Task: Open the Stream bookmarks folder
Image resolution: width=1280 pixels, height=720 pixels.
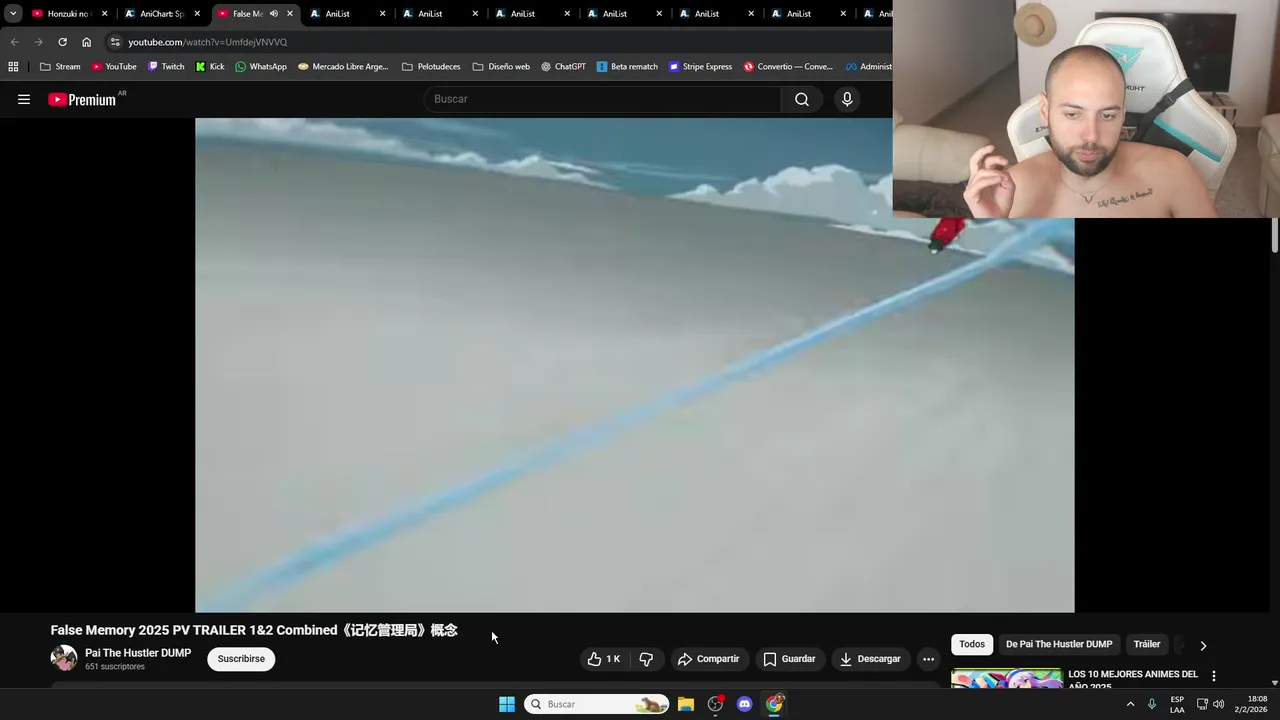Action: tap(60, 67)
